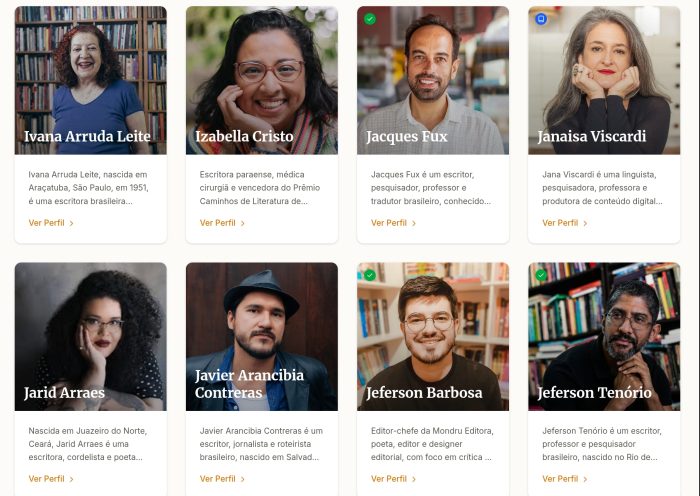This screenshot has height=496, width=700.
Task: Click green verified badge on Jacques Fux card
Action: [370, 19]
